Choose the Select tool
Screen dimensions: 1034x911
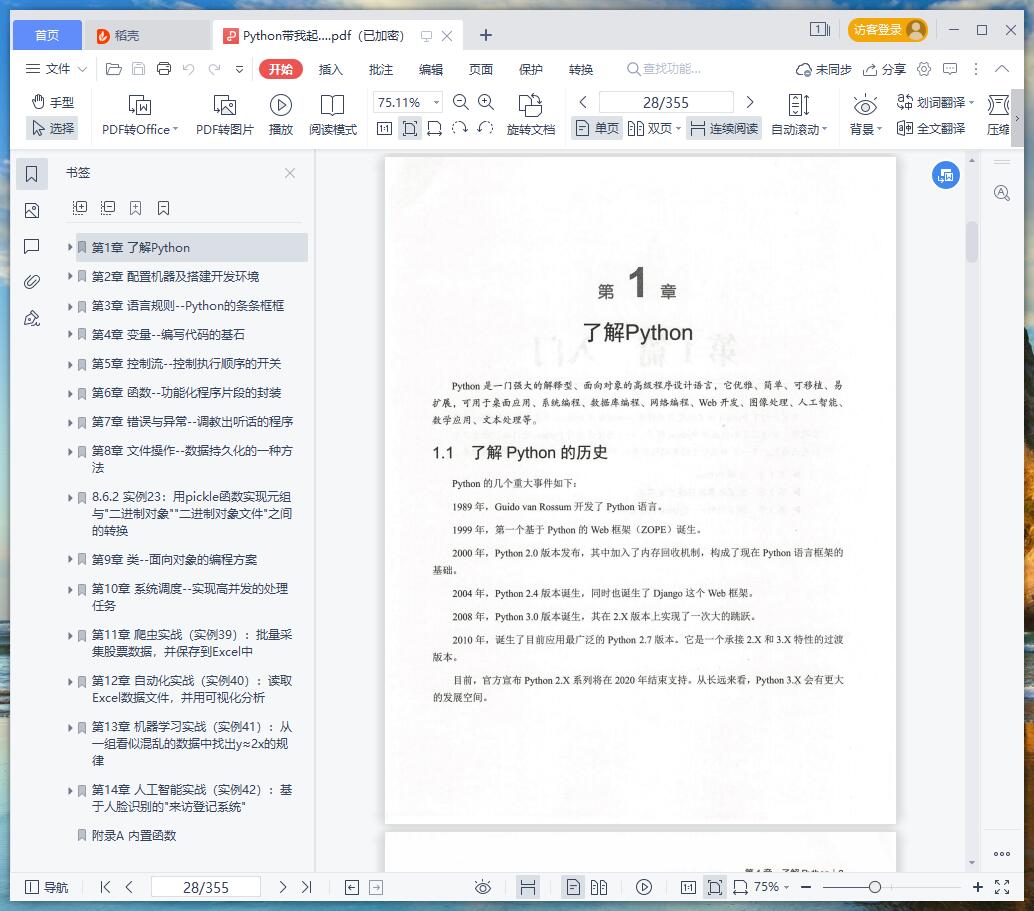tap(53, 128)
